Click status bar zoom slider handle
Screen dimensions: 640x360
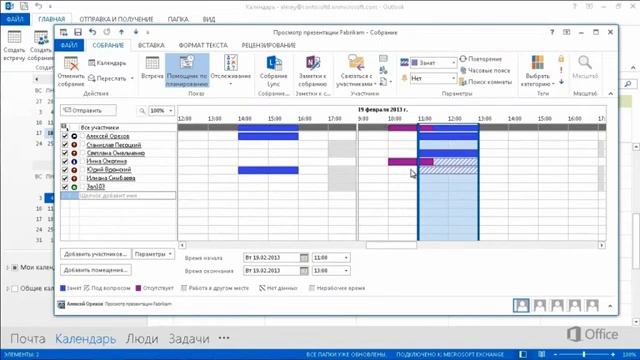point(584,354)
